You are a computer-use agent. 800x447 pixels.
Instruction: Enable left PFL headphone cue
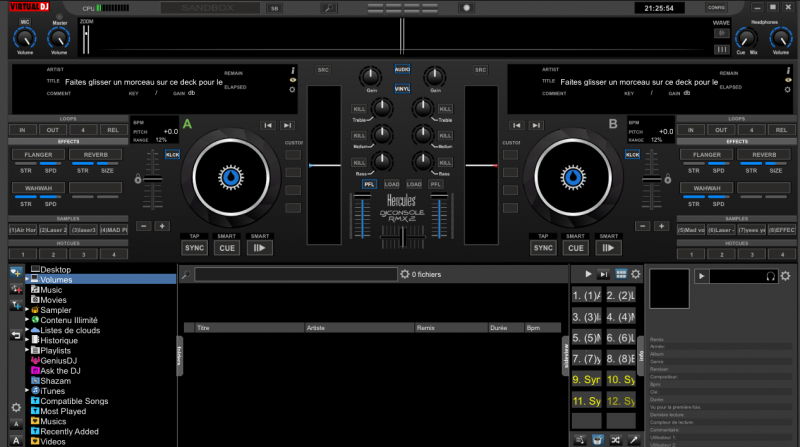point(369,184)
